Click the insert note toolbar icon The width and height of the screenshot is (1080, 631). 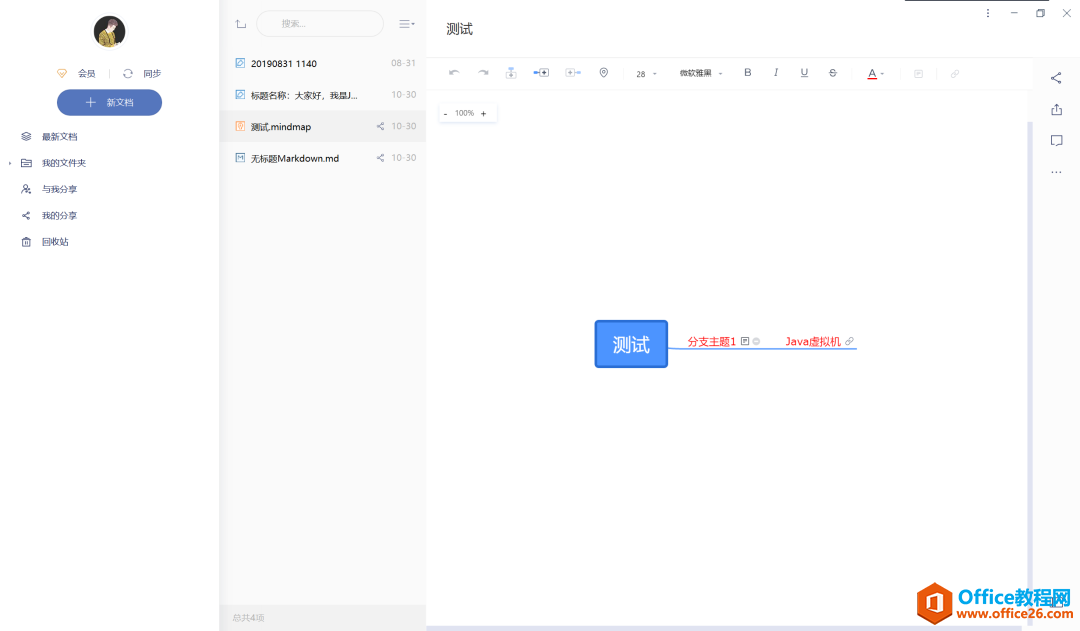[918, 74]
